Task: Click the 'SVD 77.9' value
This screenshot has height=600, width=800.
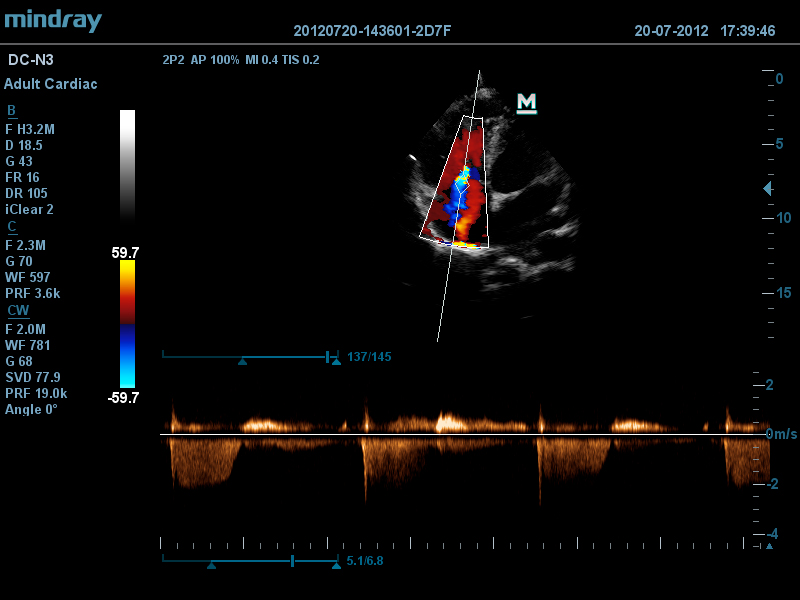Action: [33, 378]
